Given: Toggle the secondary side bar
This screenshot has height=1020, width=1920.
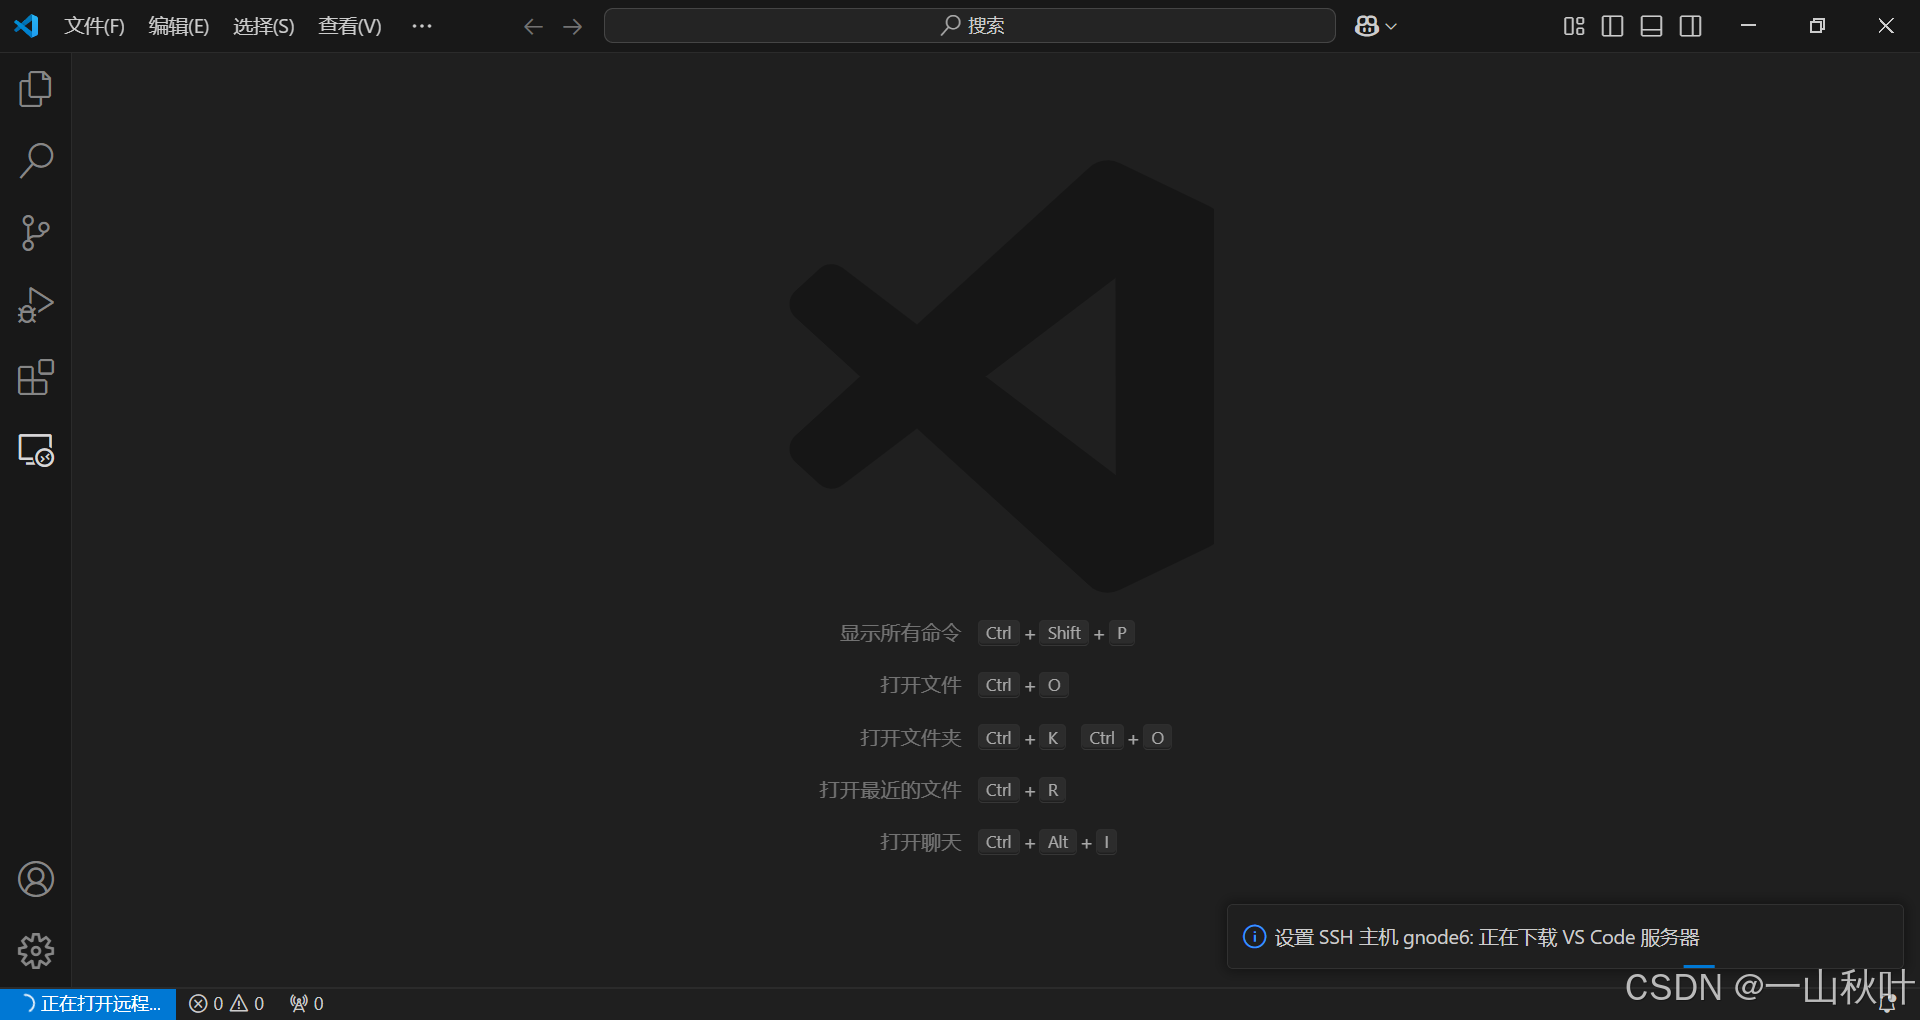Looking at the screenshot, I should coord(1691,26).
